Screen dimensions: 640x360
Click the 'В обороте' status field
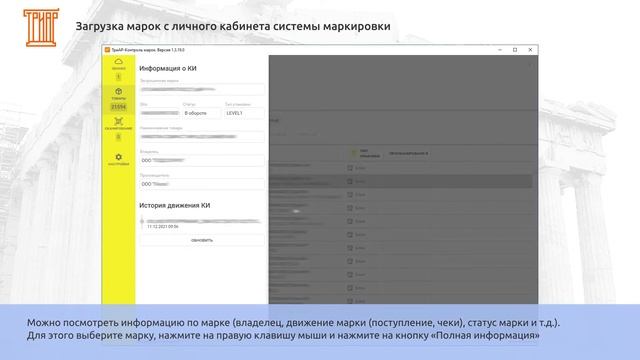click(x=202, y=113)
